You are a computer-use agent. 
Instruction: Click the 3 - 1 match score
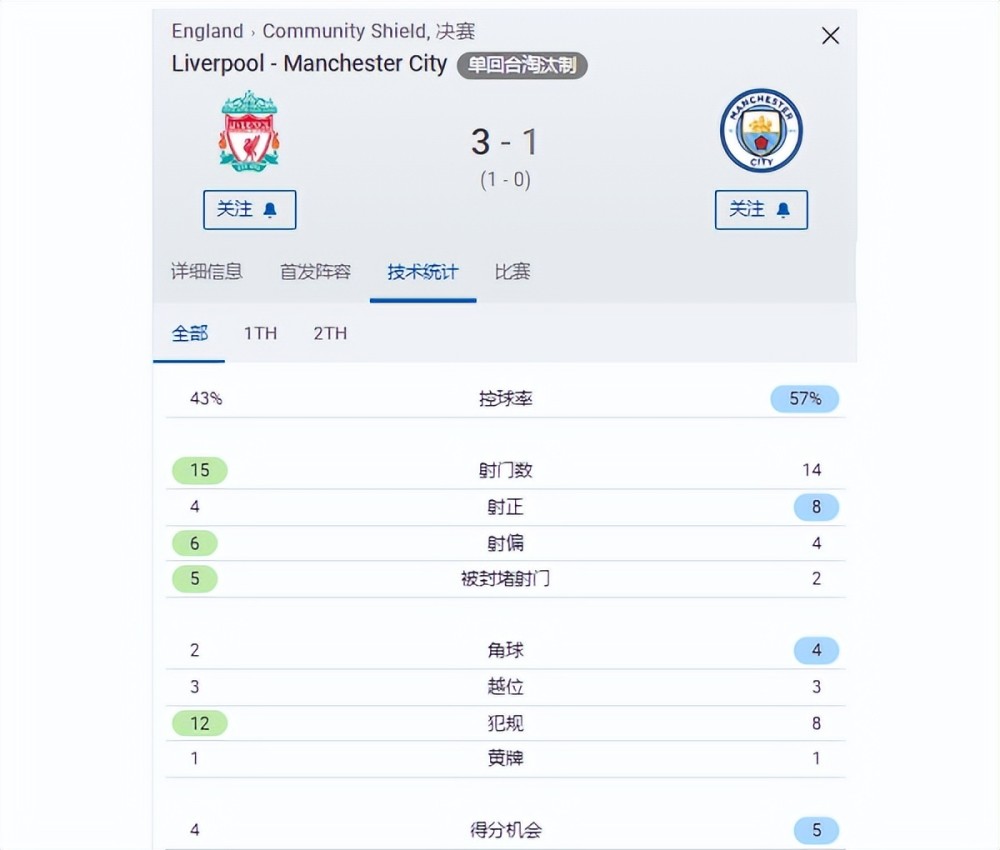click(x=504, y=142)
